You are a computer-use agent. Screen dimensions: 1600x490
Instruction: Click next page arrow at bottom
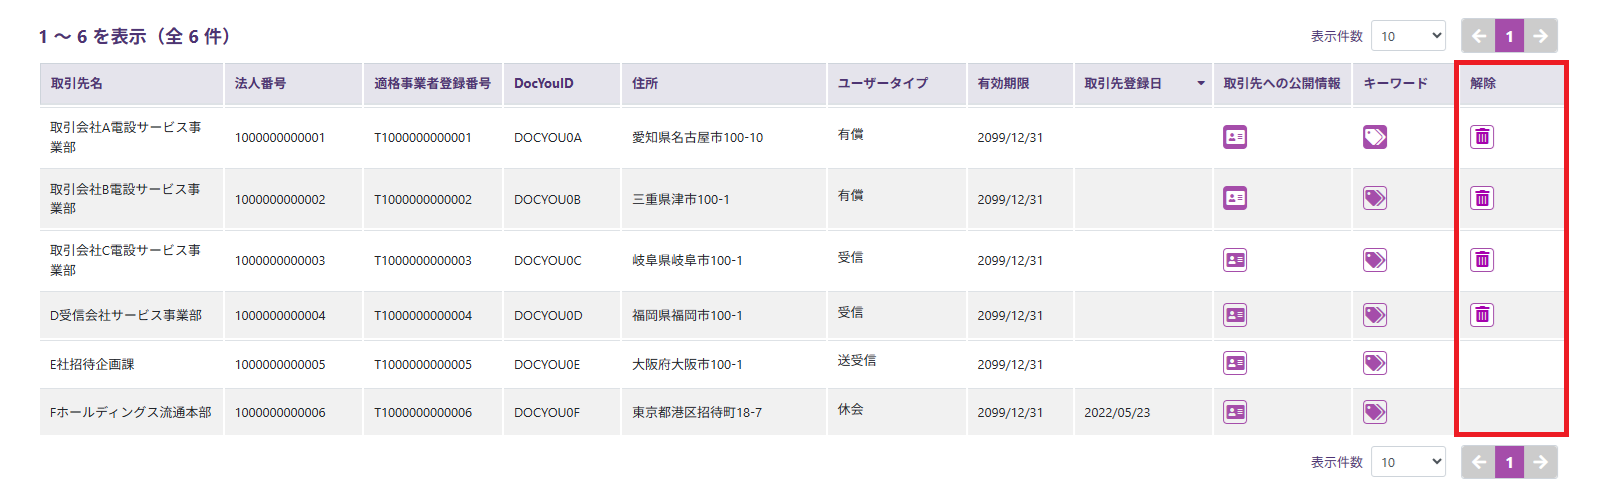point(1541,462)
